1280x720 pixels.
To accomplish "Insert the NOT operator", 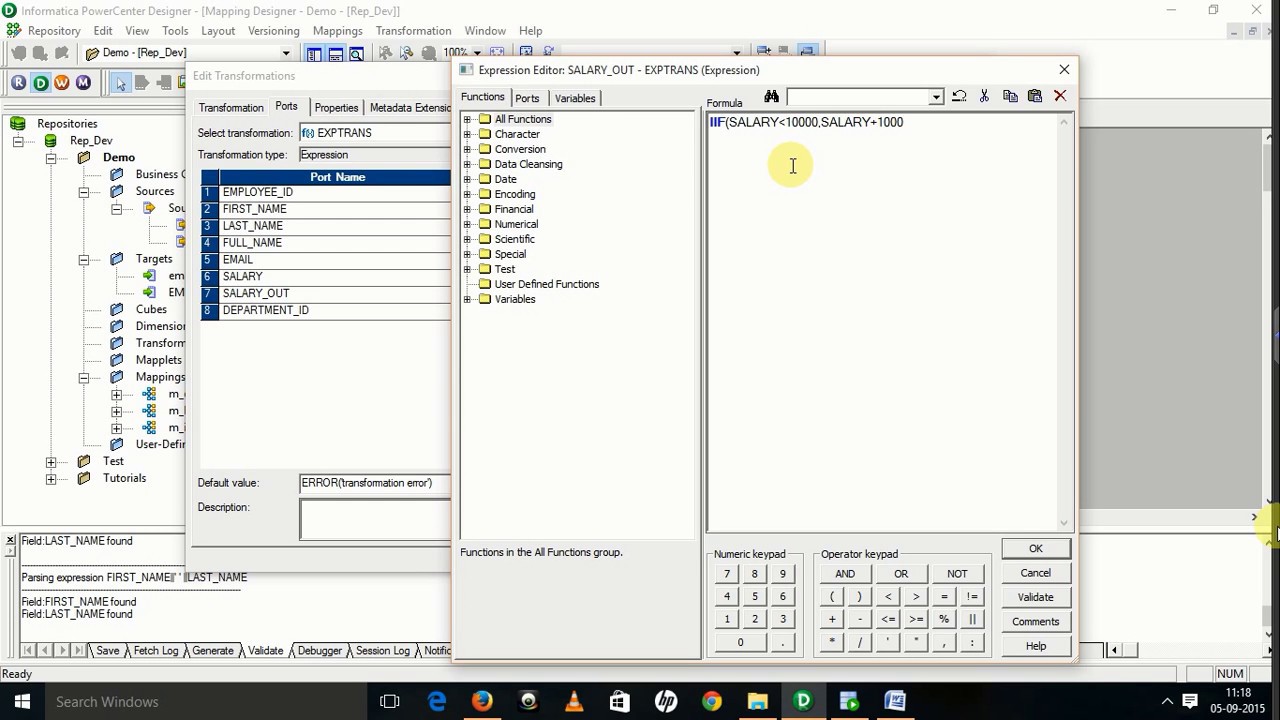I will point(957,574).
